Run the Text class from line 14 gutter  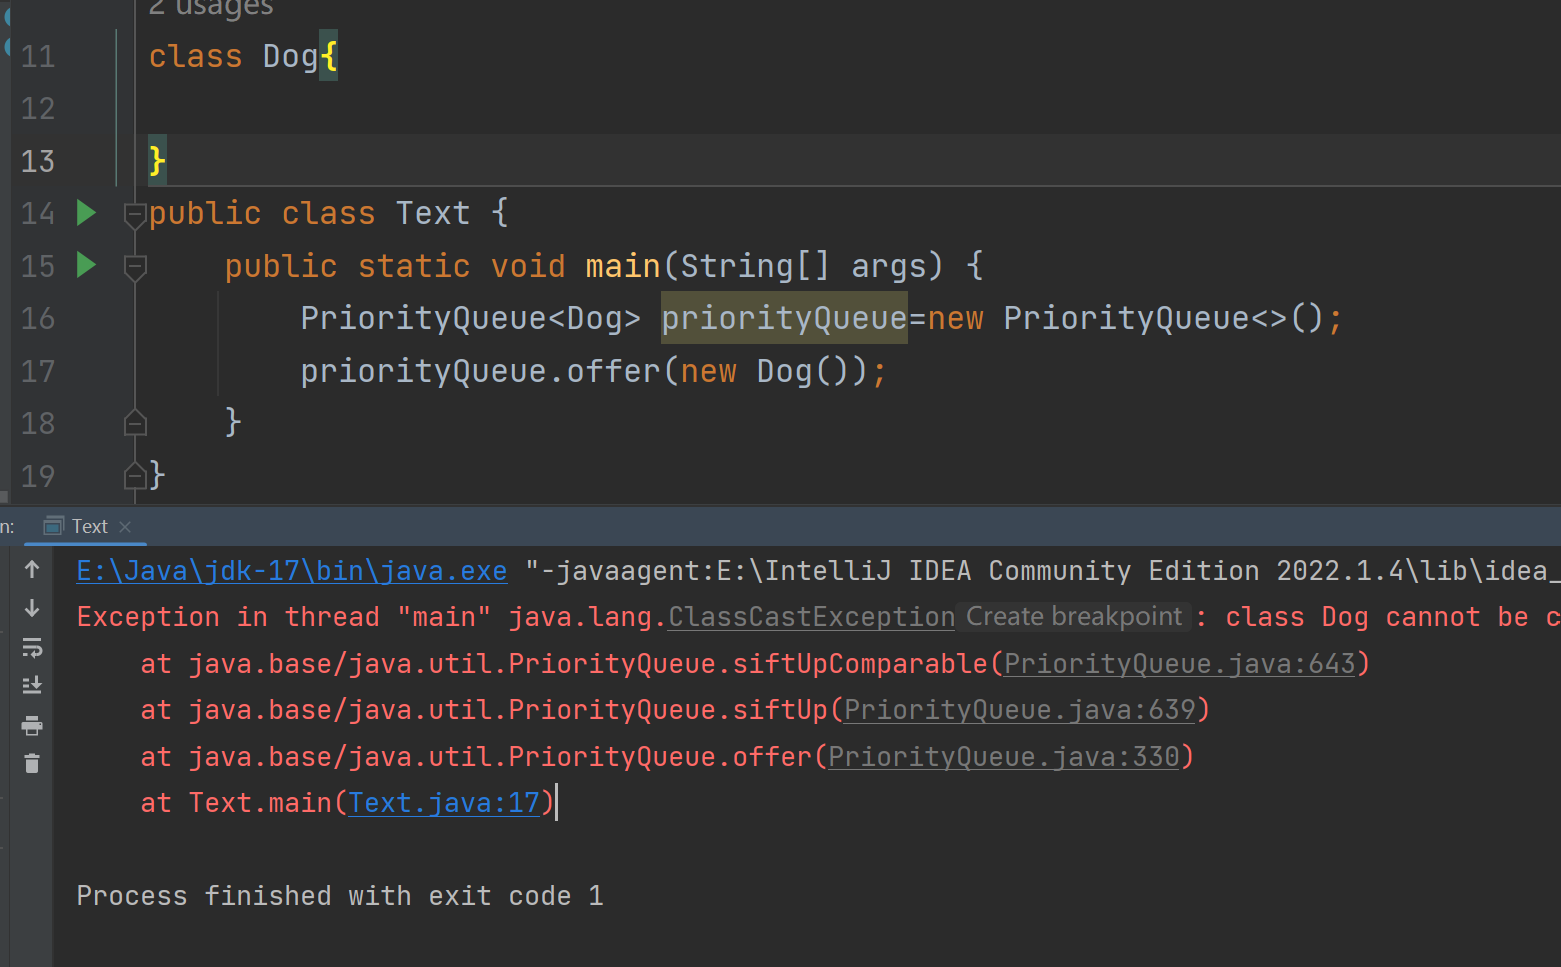click(87, 212)
